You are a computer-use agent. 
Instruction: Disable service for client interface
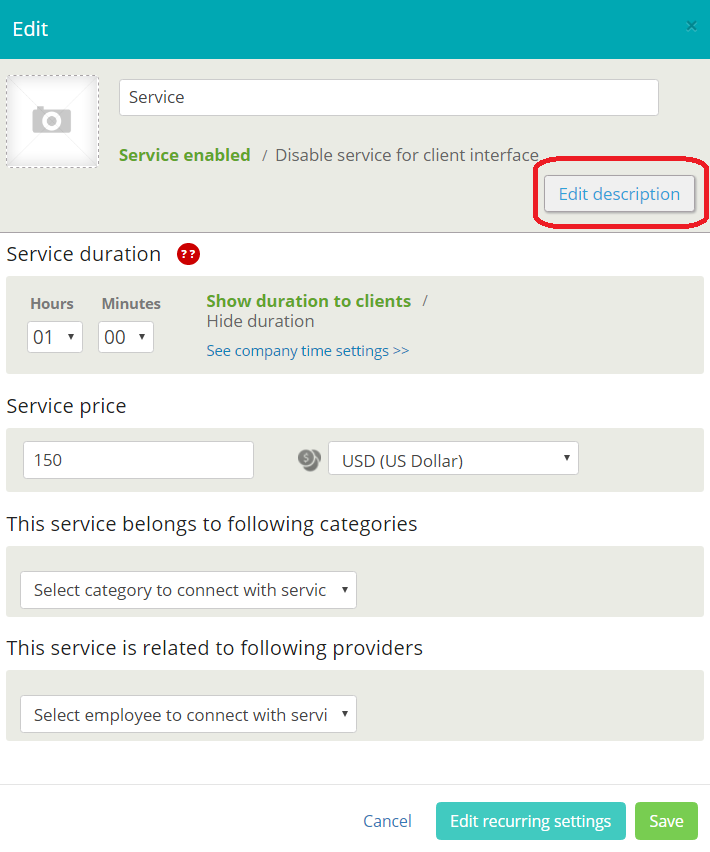(406, 155)
